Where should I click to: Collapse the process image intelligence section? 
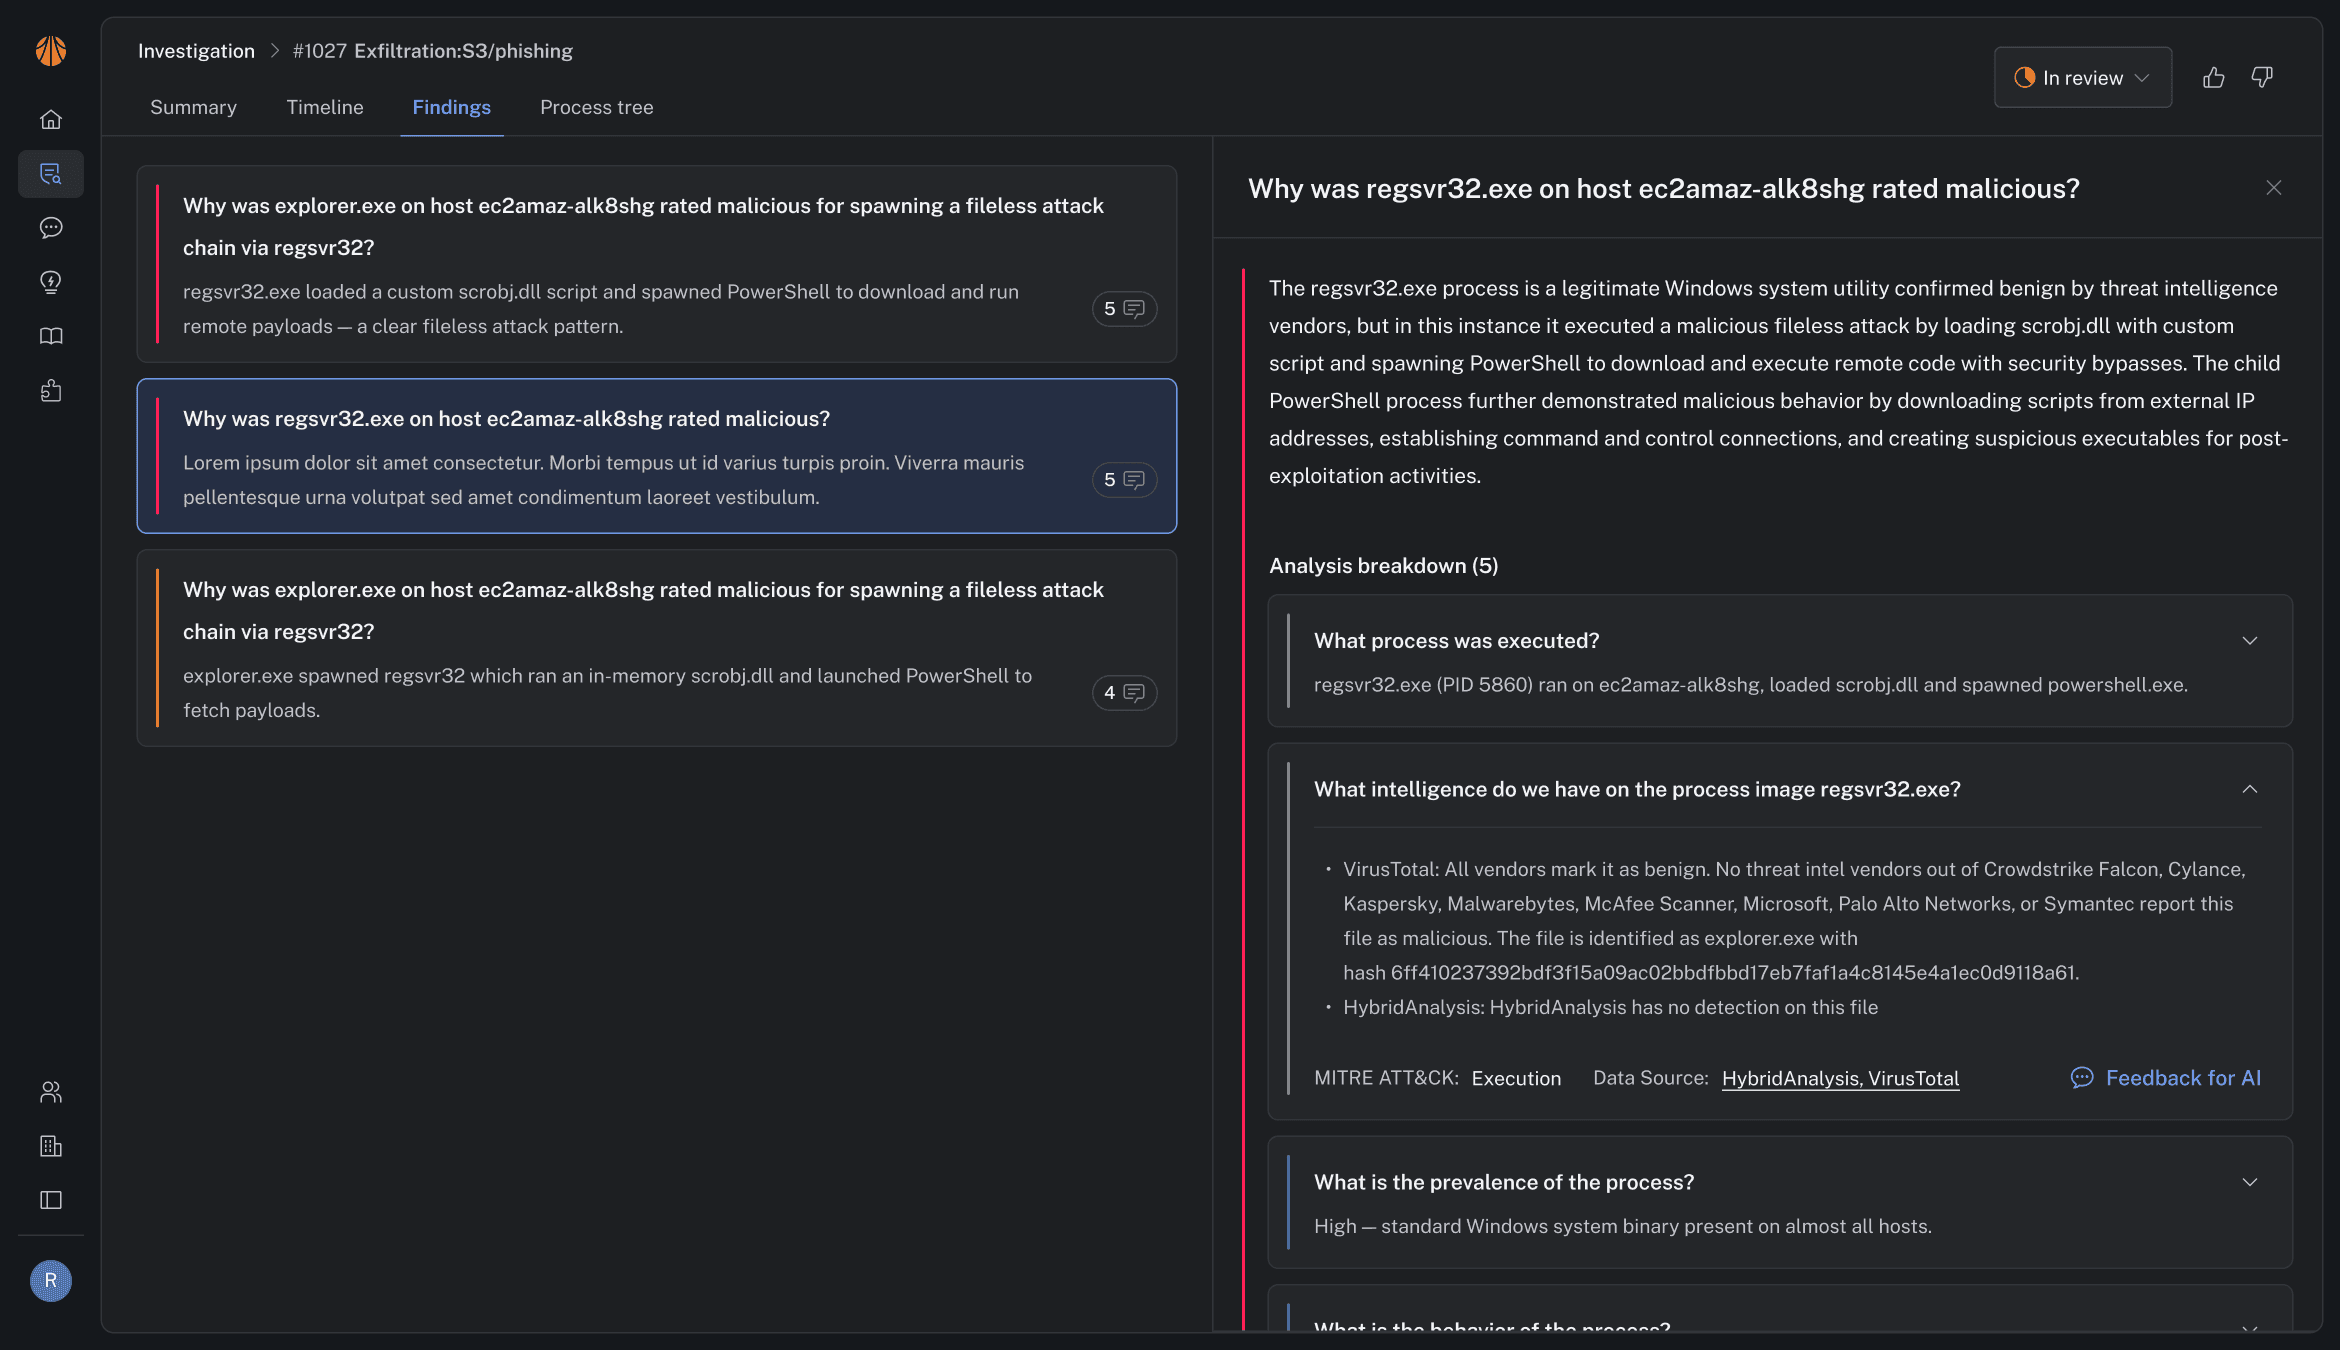point(2250,789)
